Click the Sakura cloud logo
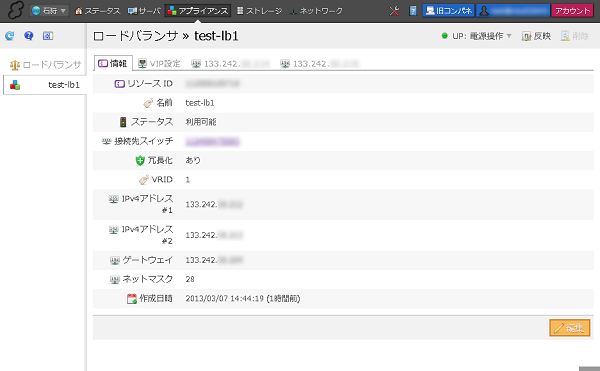The image size is (600, 371). (x=15, y=10)
